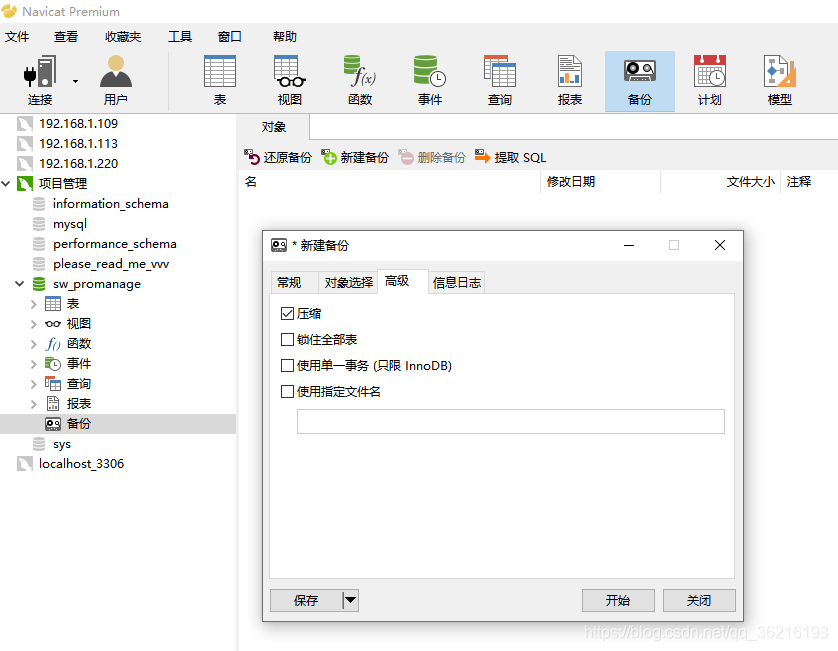The image size is (838, 651).
Task: Switch to the 对象选择 tab
Action: (x=348, y=282)
